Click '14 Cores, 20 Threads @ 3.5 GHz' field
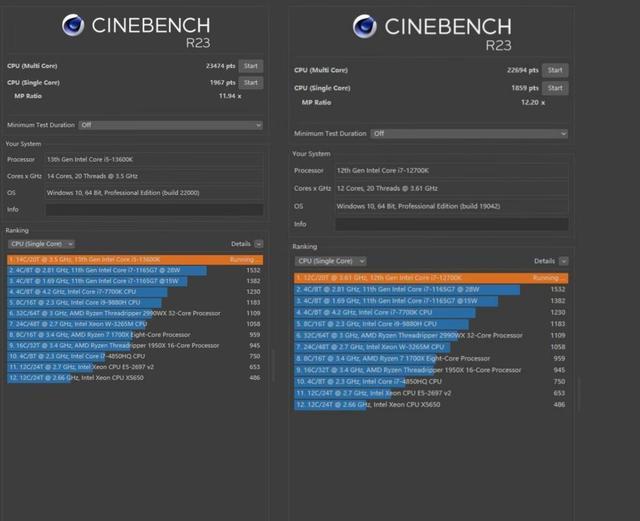This screenshot has width=640, height=521. (154, 176)
